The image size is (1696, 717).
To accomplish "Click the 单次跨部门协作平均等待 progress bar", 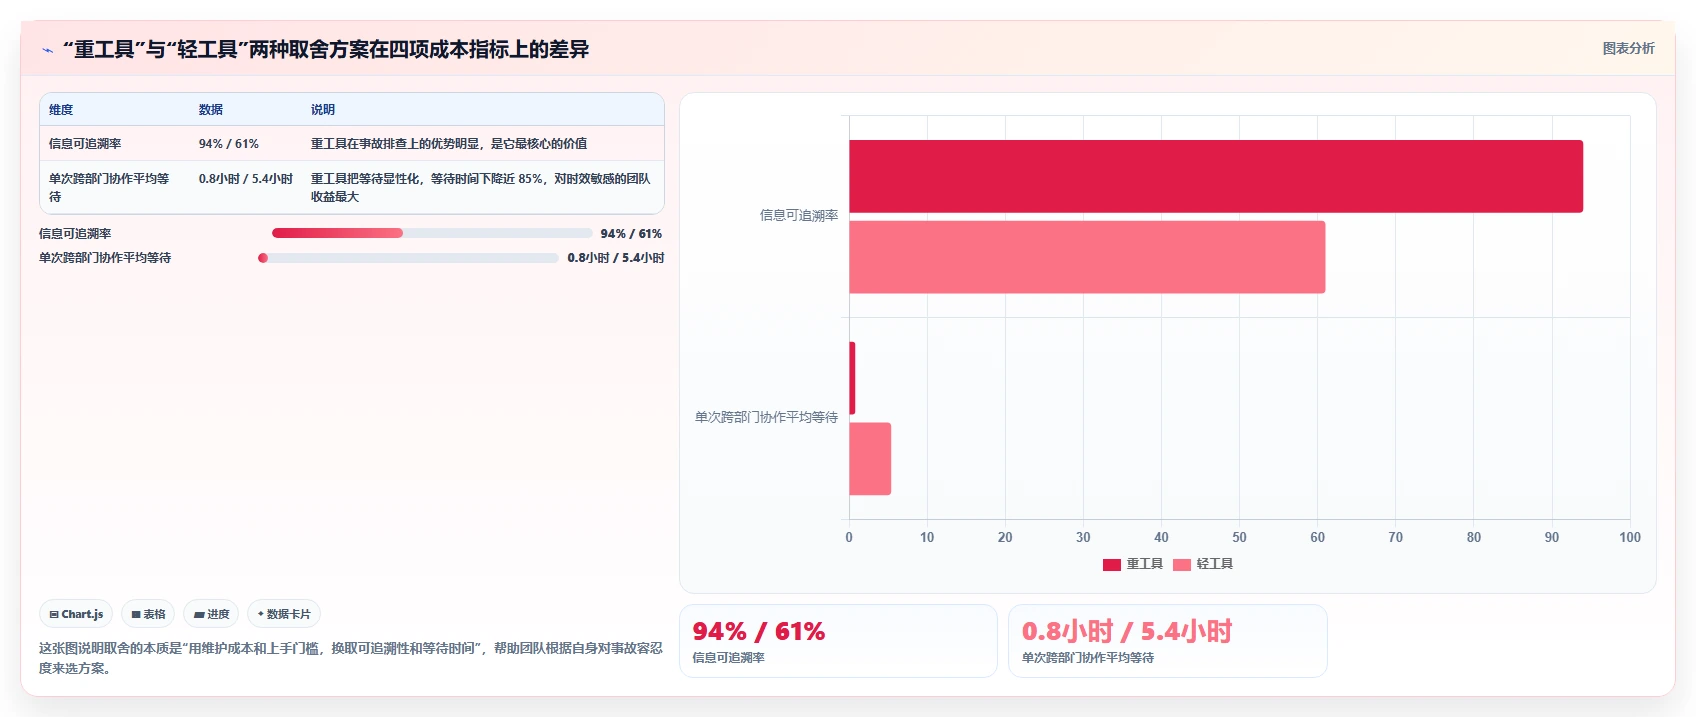I will [408, 258].
